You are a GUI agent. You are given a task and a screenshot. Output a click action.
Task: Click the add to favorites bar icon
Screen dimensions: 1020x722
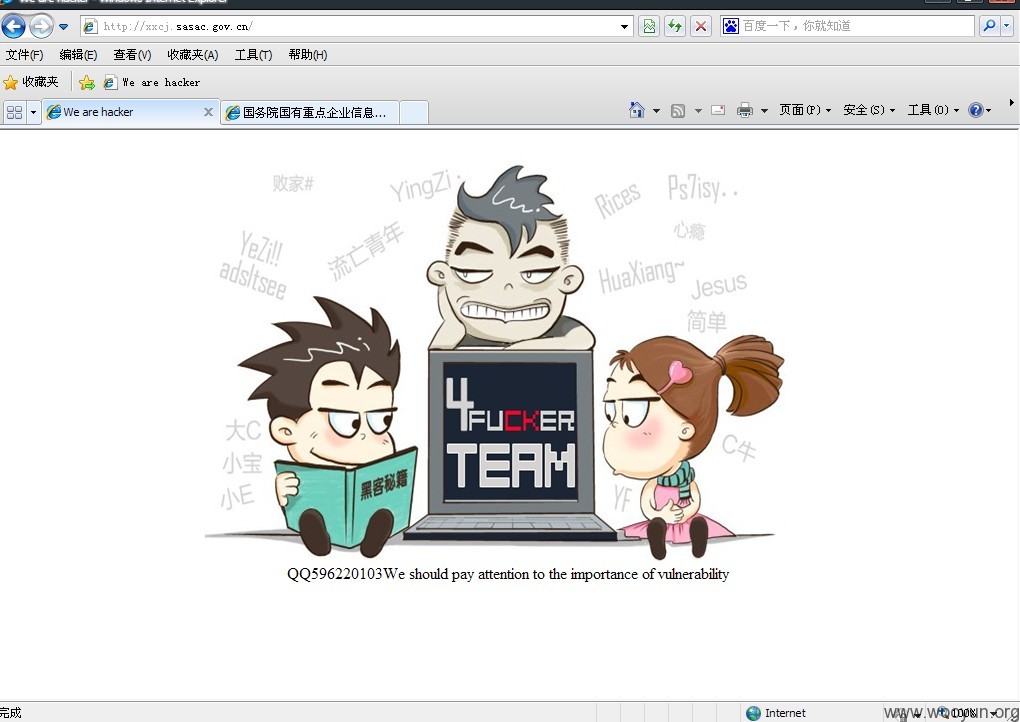click(87, 82)
